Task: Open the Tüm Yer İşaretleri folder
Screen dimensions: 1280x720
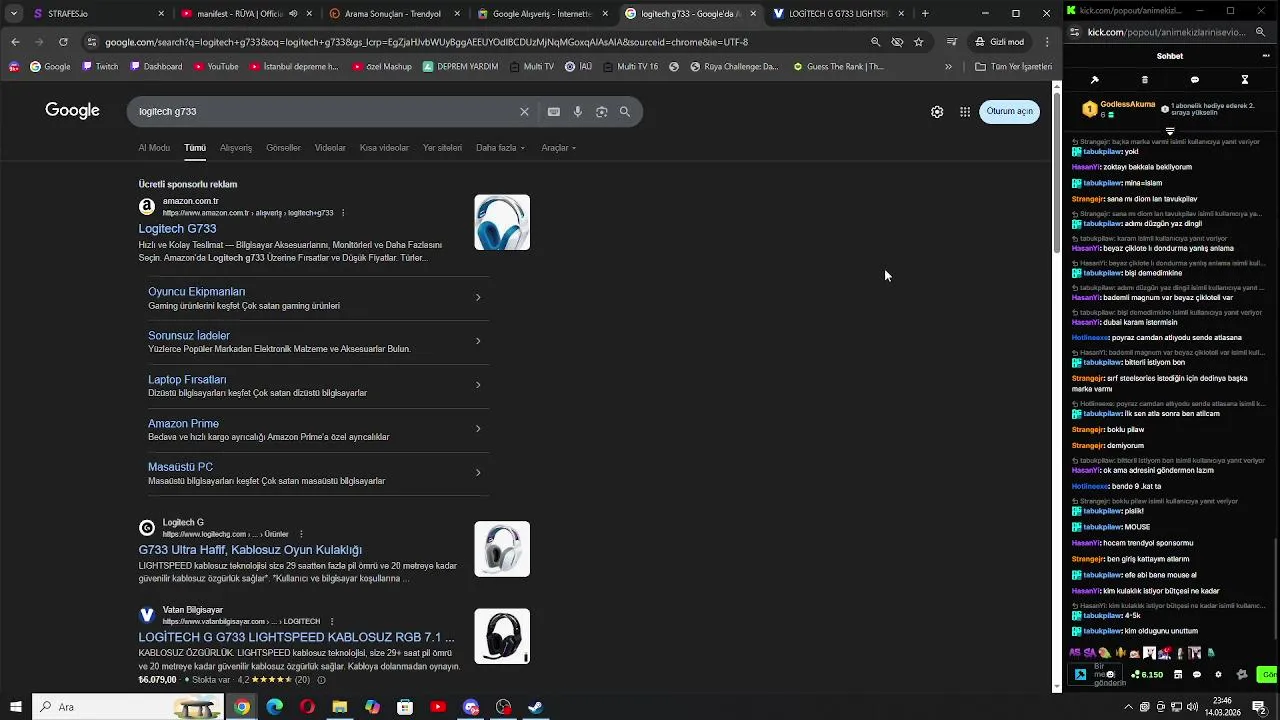Action: [x=1013, y=67]
